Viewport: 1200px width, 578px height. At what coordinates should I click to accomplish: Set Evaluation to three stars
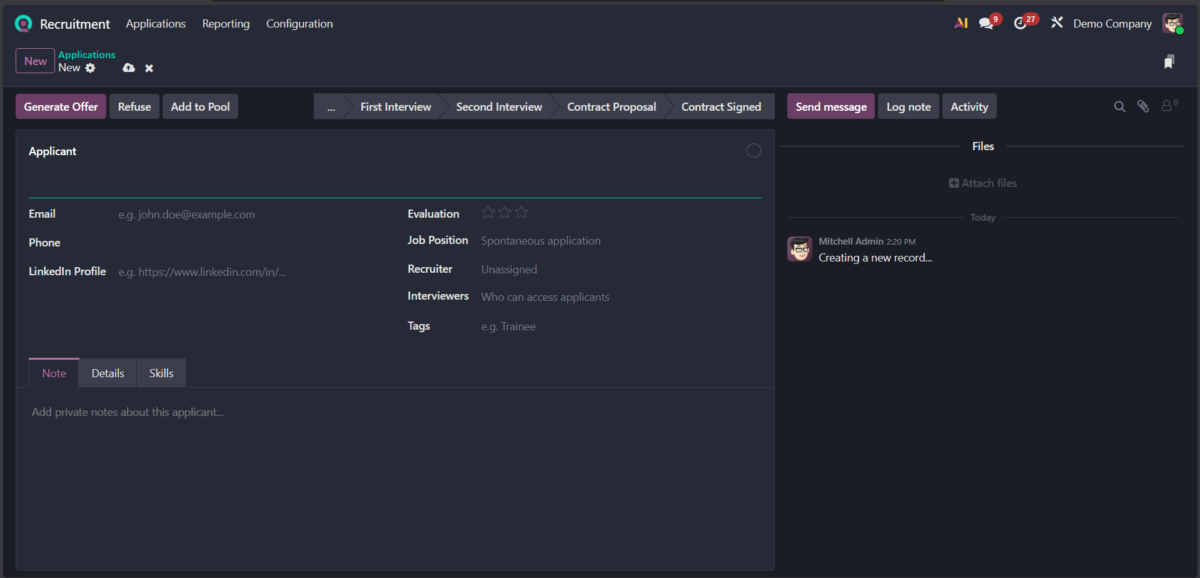point(521,213)
